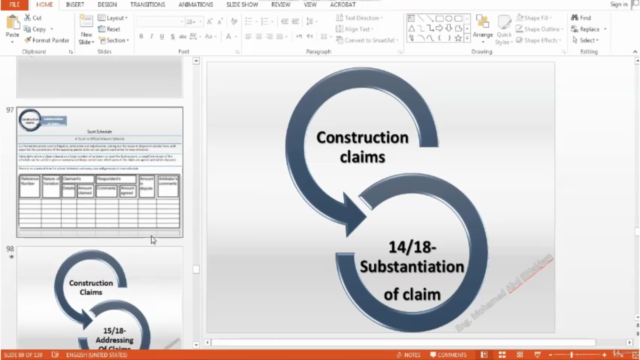
Task: Switch to the TRANSITIONS tab
Action: [x=148, y=4]
